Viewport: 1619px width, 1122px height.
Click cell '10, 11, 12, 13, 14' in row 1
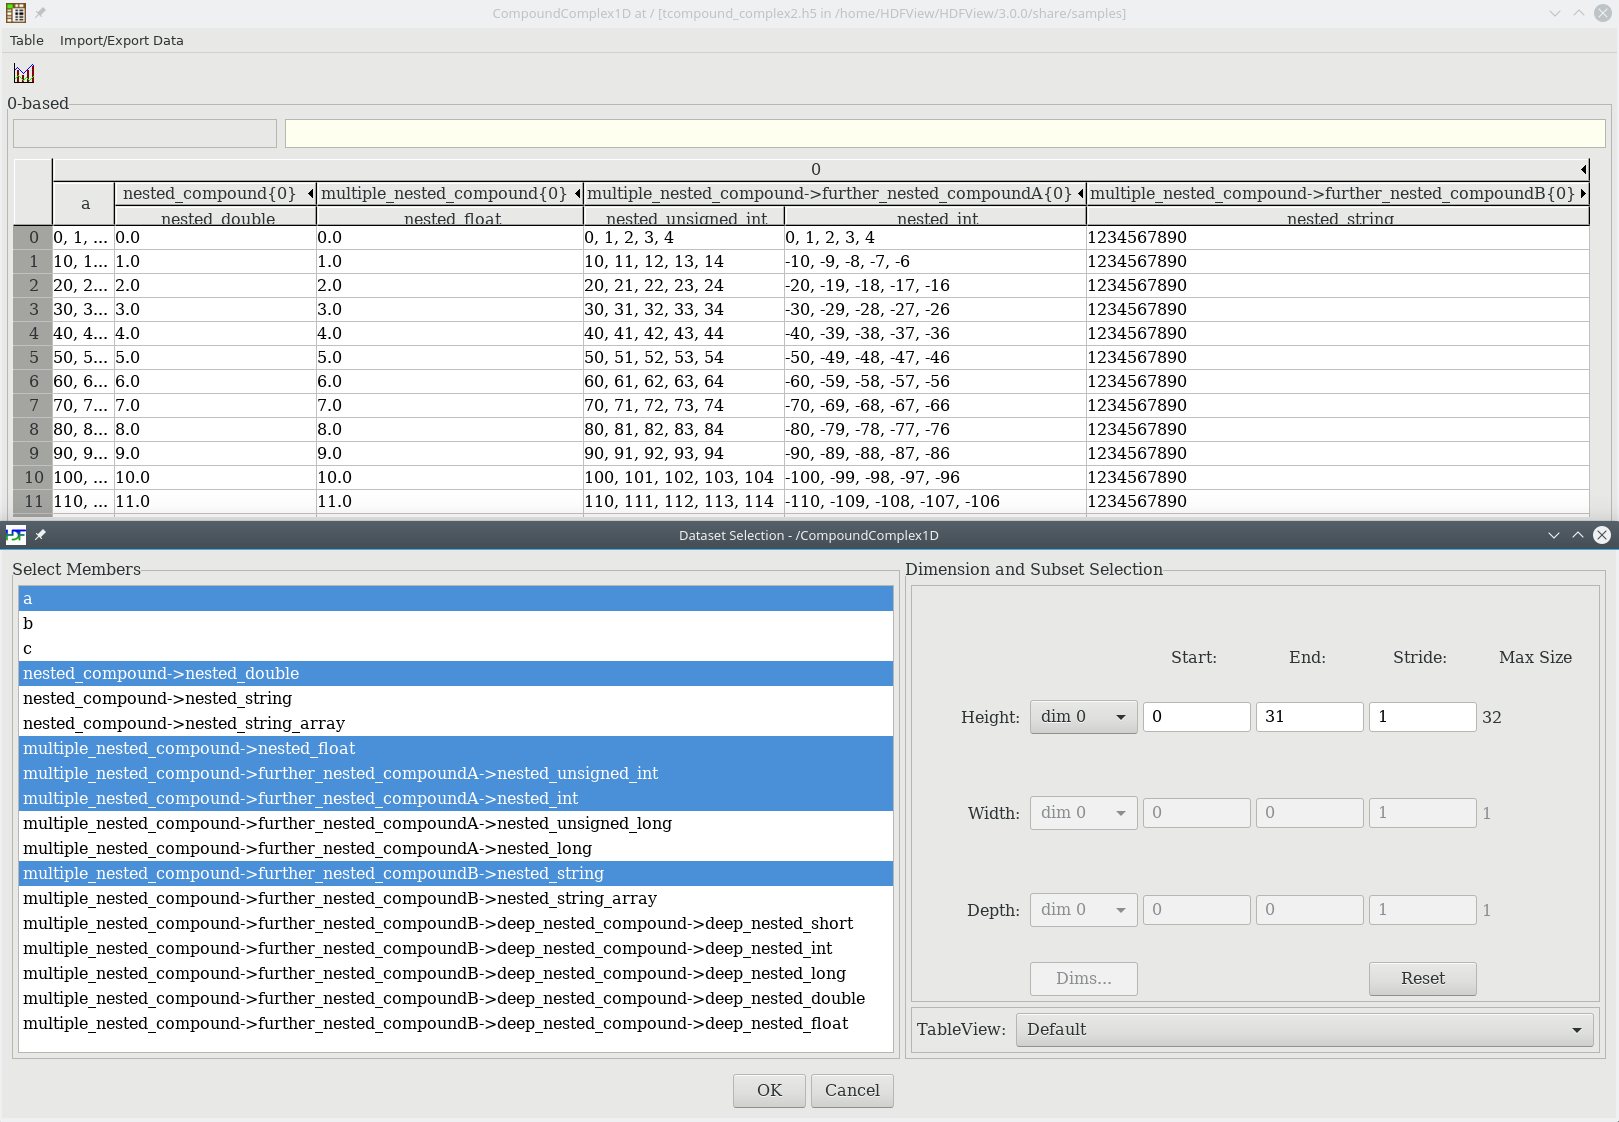684,262
